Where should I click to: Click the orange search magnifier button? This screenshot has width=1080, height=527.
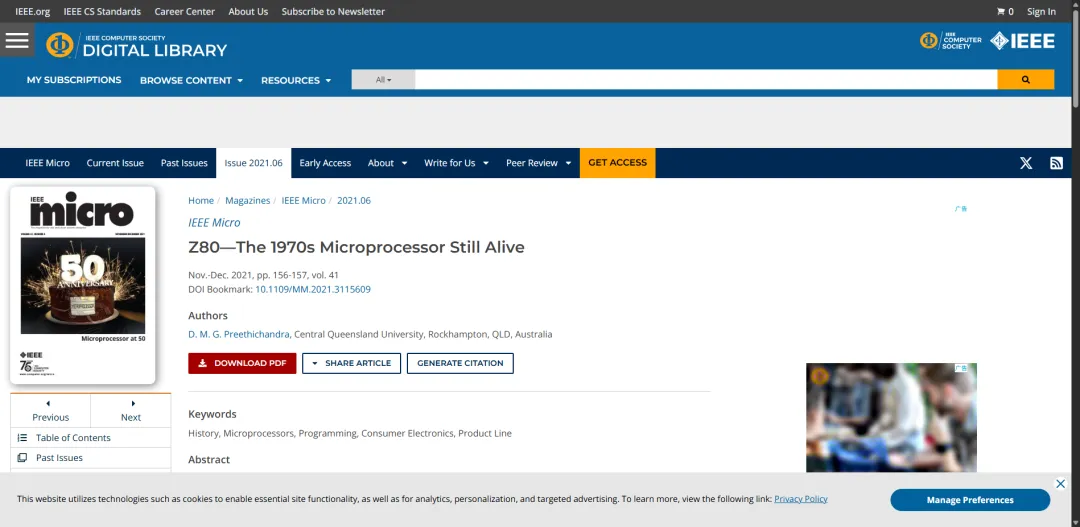tap(1026, 80)
